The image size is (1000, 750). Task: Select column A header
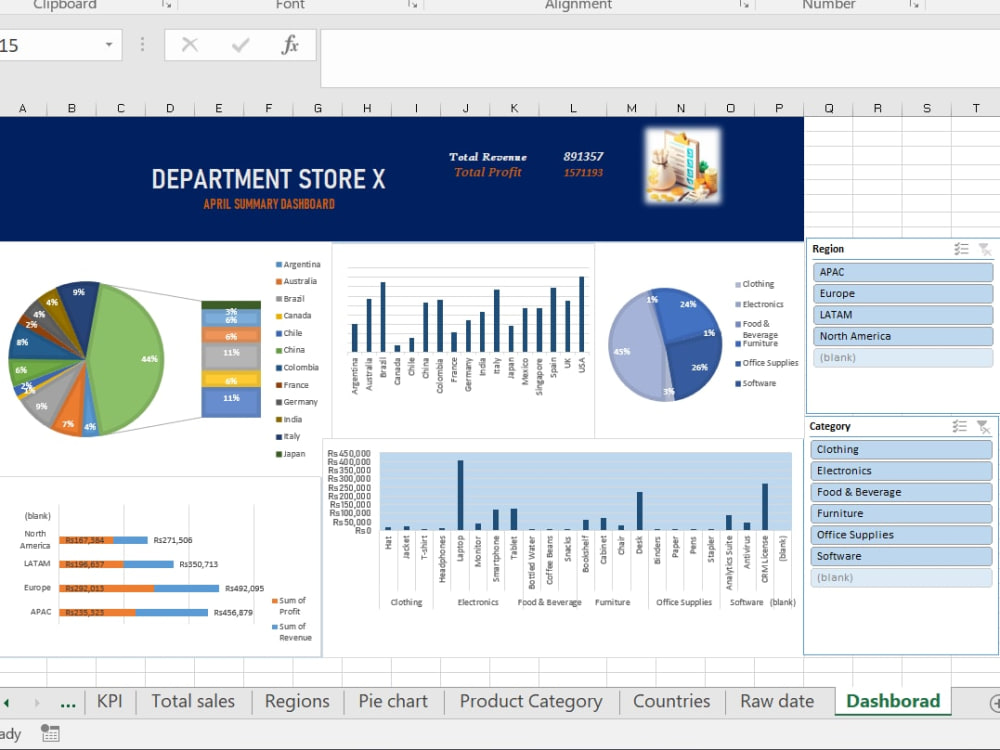pos(23,108)
